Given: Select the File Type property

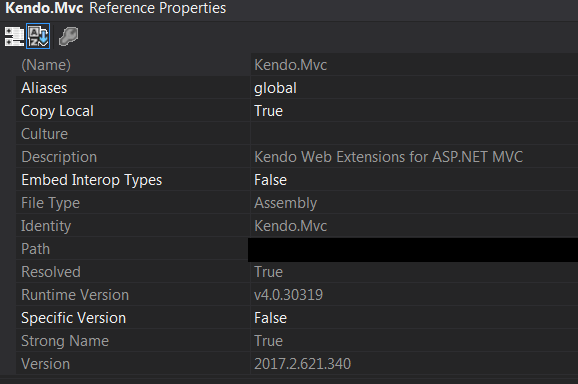Looking at the screenshot, I should tap(50, 203).
